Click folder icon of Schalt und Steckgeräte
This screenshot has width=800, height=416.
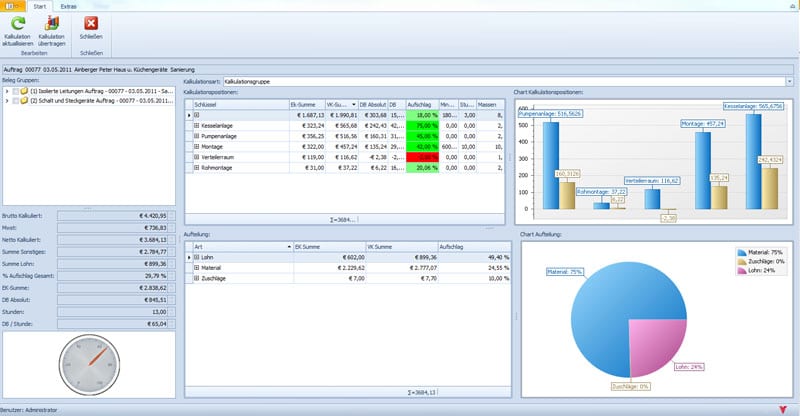tap(23, 100)
